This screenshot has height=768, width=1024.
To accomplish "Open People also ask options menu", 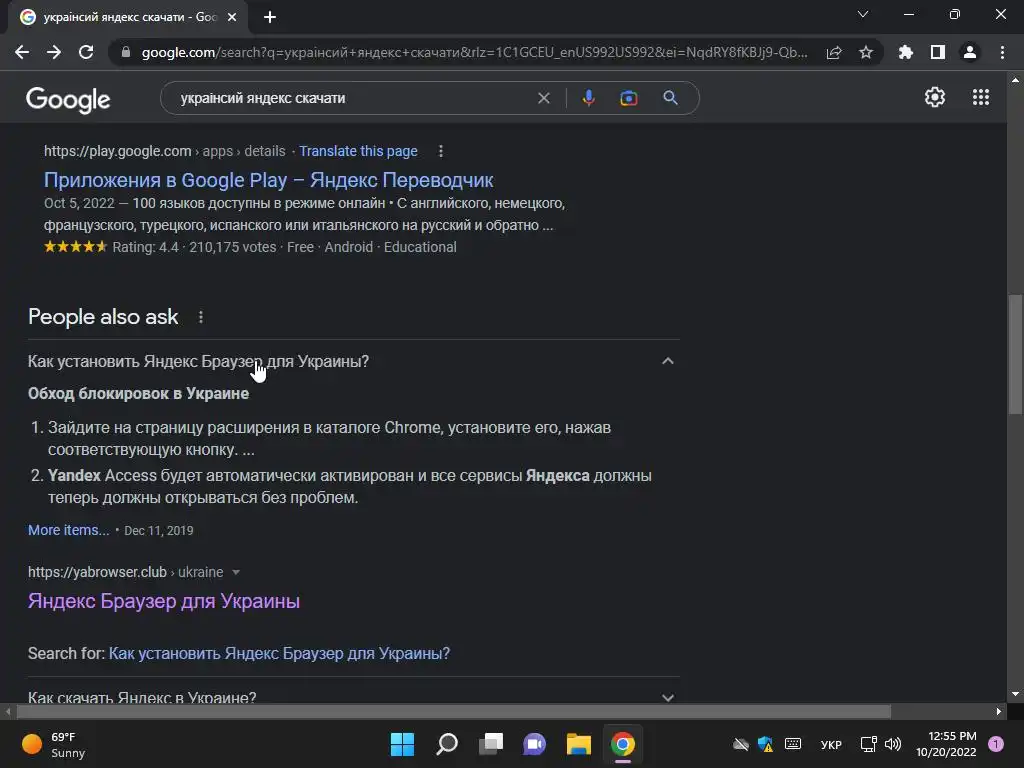I will [x=200, y=317].
